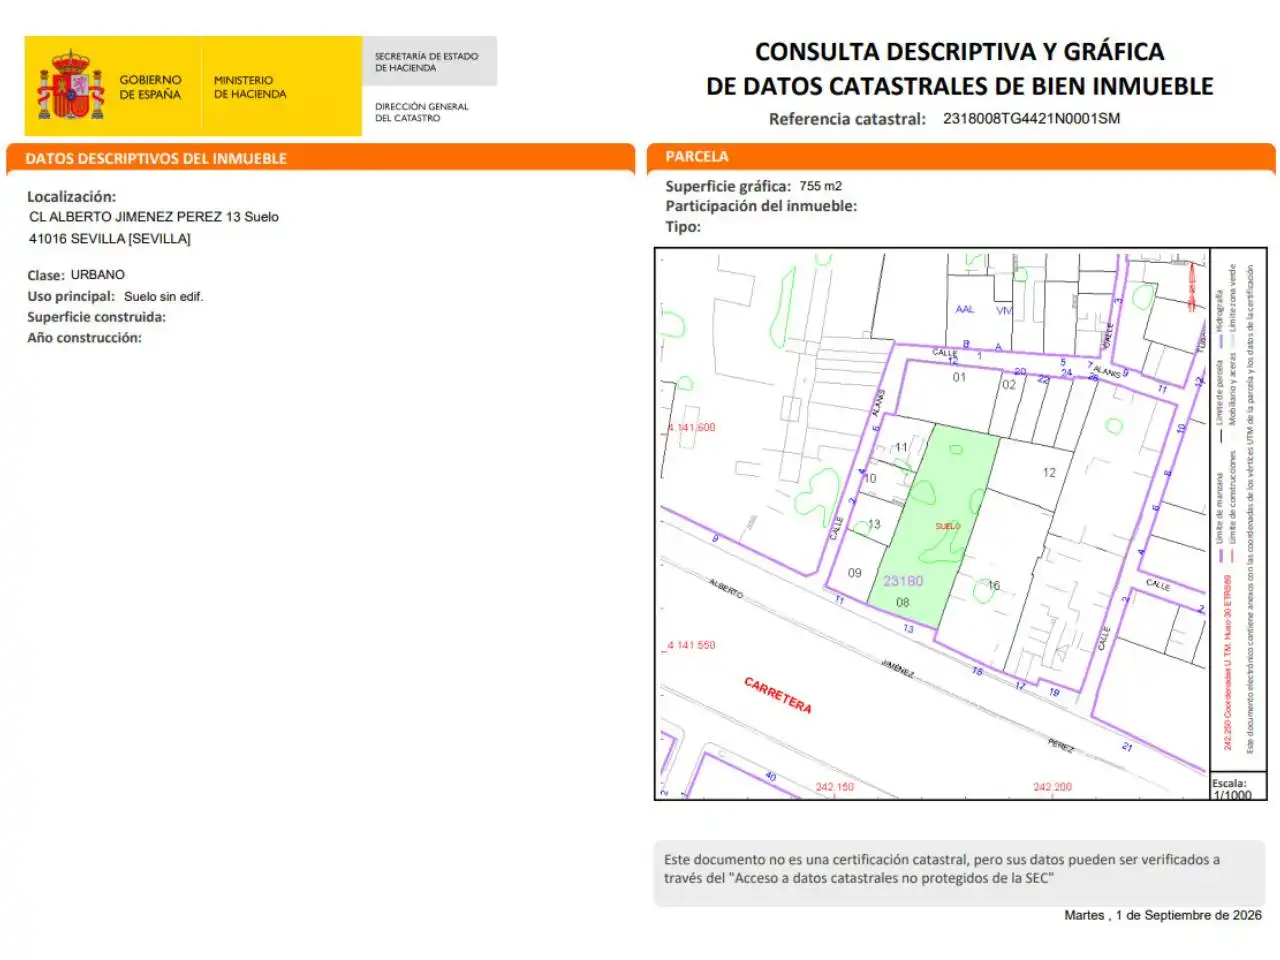Click 'DIRECCIÓN GENERAL DEL CATASTRO' text

[421, 112]
